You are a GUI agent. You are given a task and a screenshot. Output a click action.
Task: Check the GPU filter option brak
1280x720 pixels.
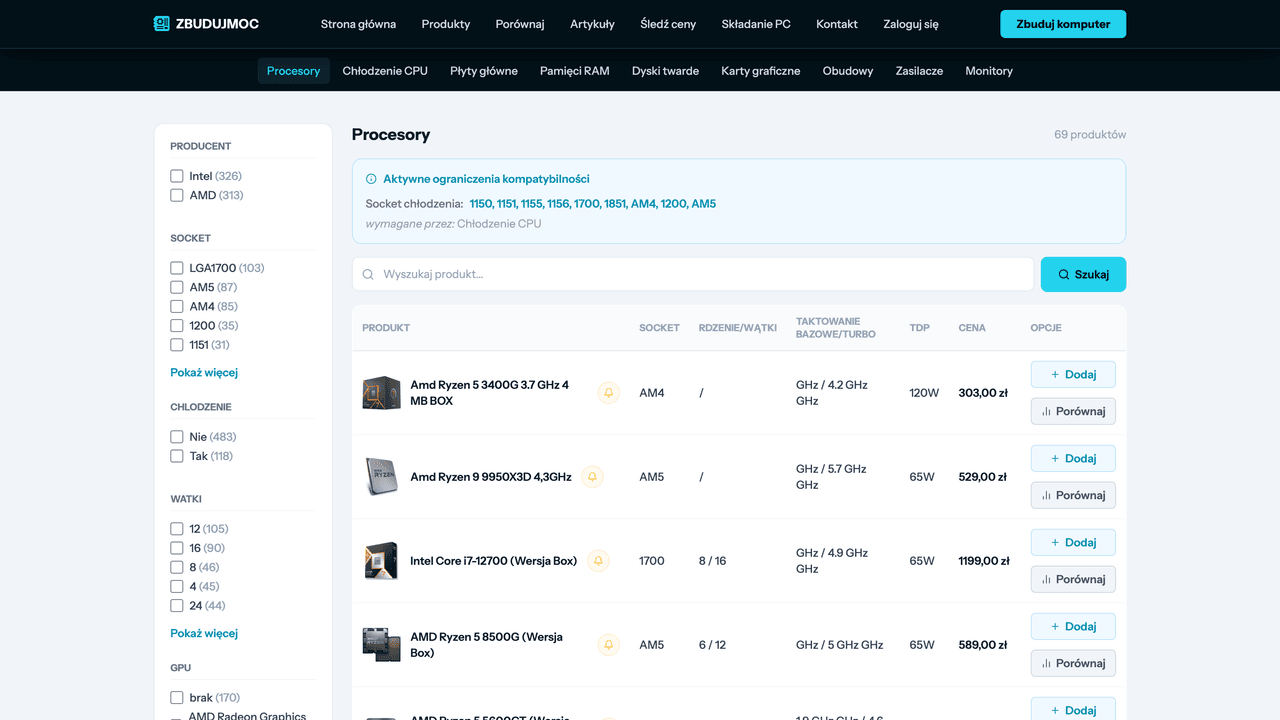[177, 698]
